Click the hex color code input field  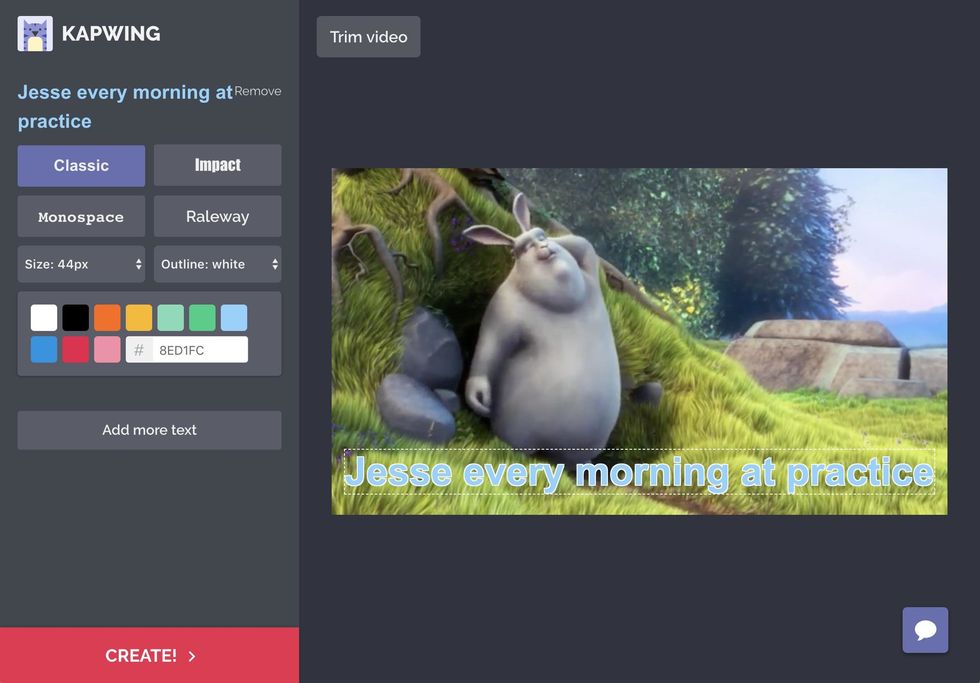[199, 350]
